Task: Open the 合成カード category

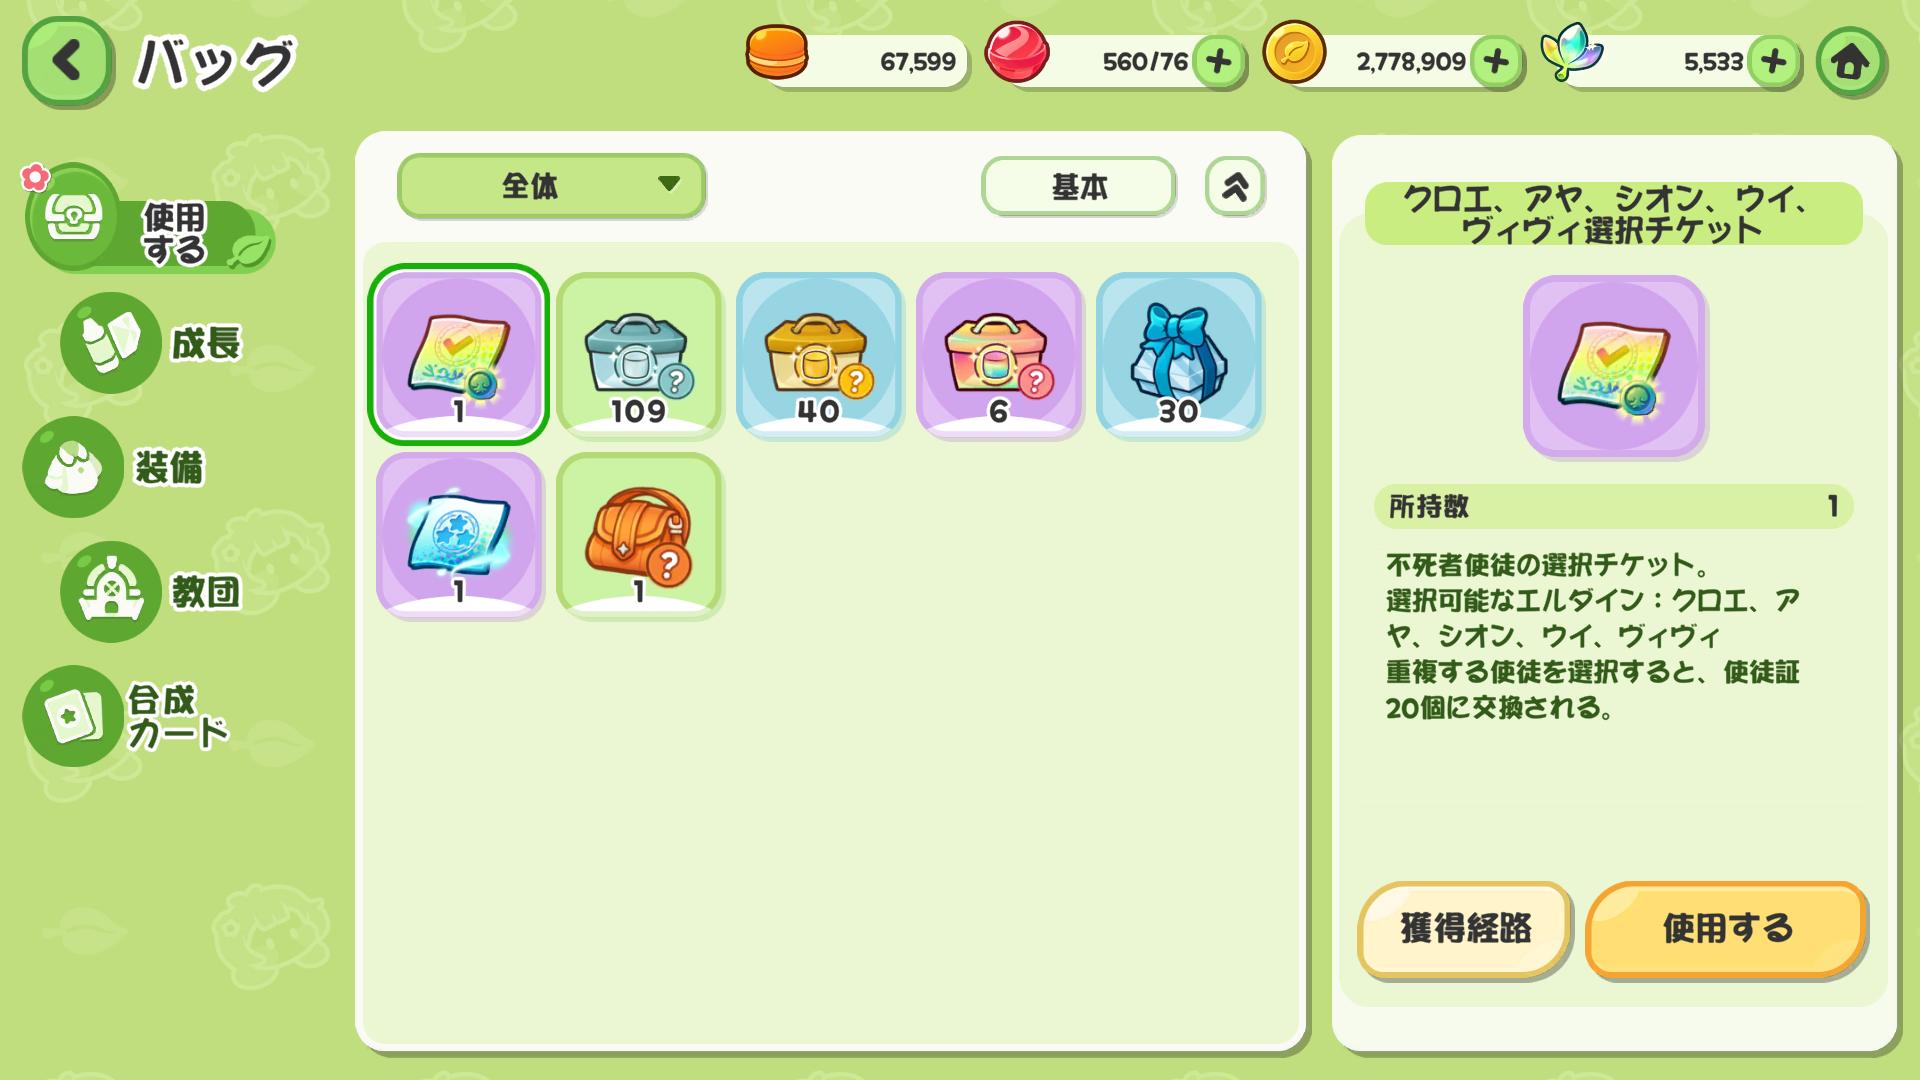Action: click(x=128, y=716)
